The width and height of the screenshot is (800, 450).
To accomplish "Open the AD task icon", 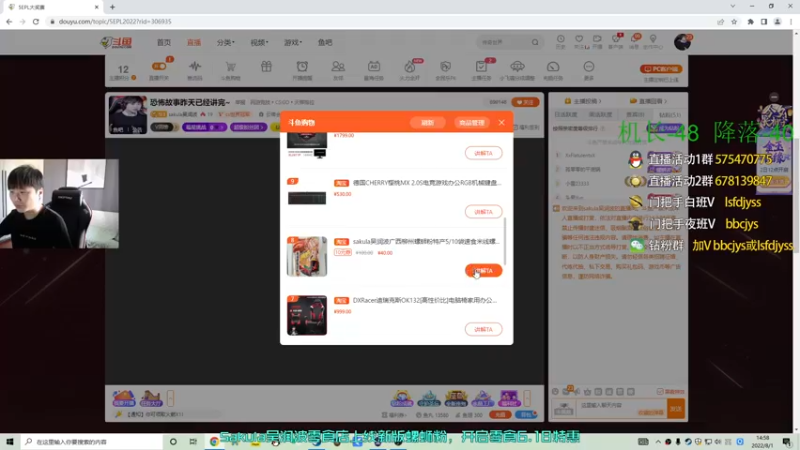I will pyautogui.click(x=374, y=67).
